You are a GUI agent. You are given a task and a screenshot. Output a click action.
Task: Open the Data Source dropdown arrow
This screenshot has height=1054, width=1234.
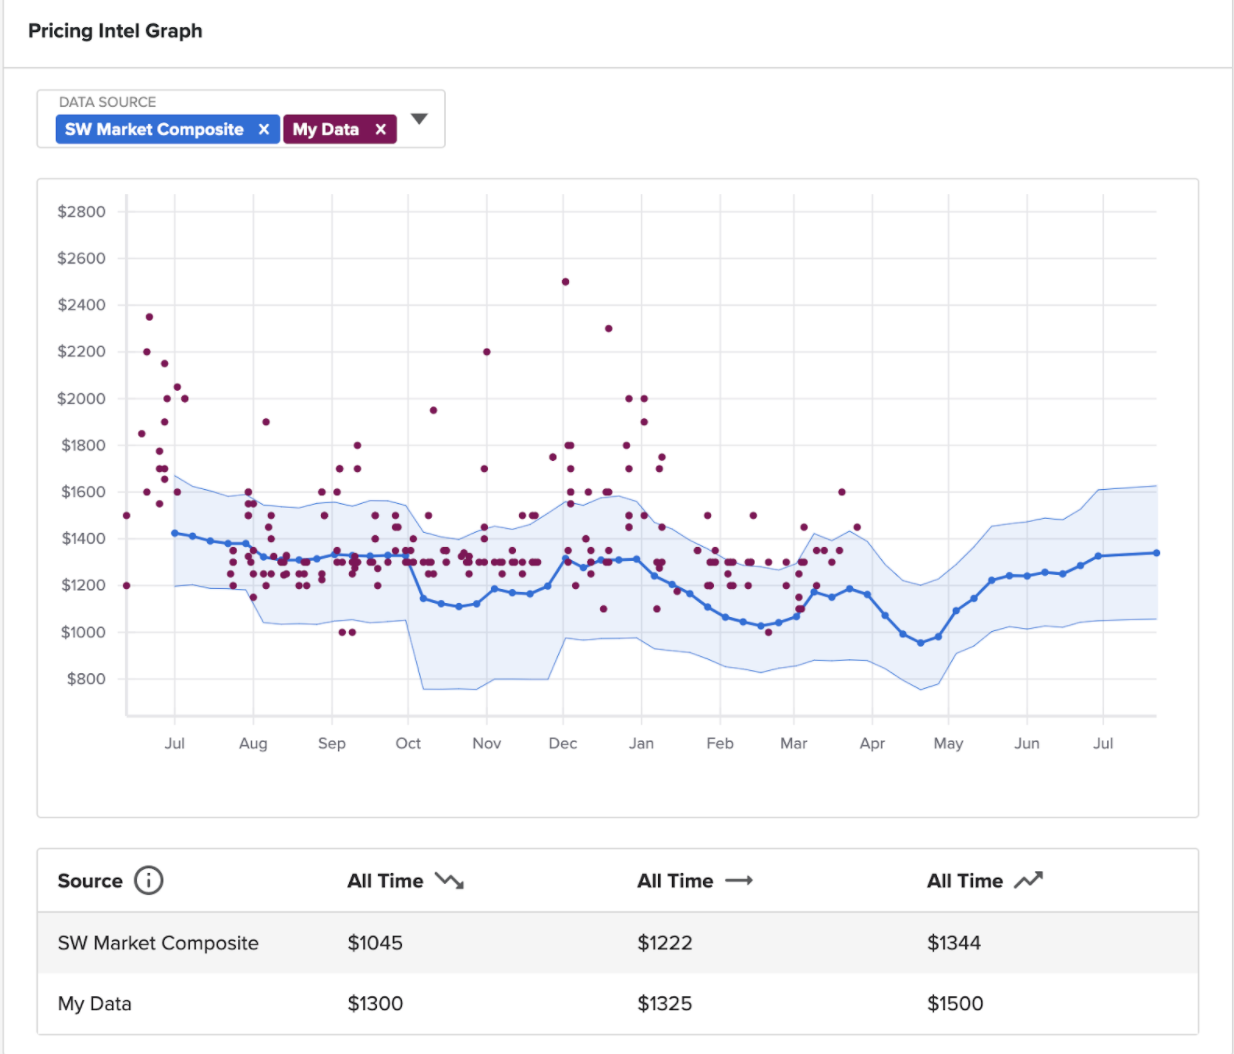419,119
